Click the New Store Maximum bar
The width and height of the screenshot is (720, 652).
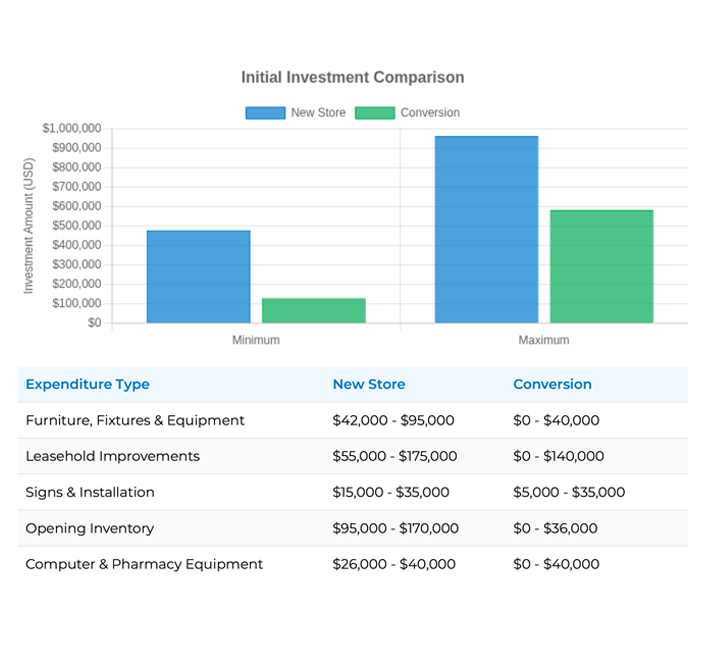(486, 230)
